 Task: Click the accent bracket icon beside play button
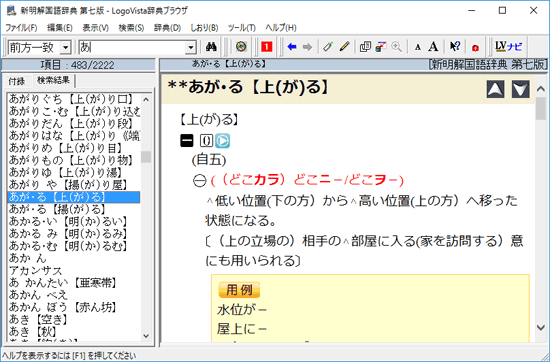pos(207,141)
